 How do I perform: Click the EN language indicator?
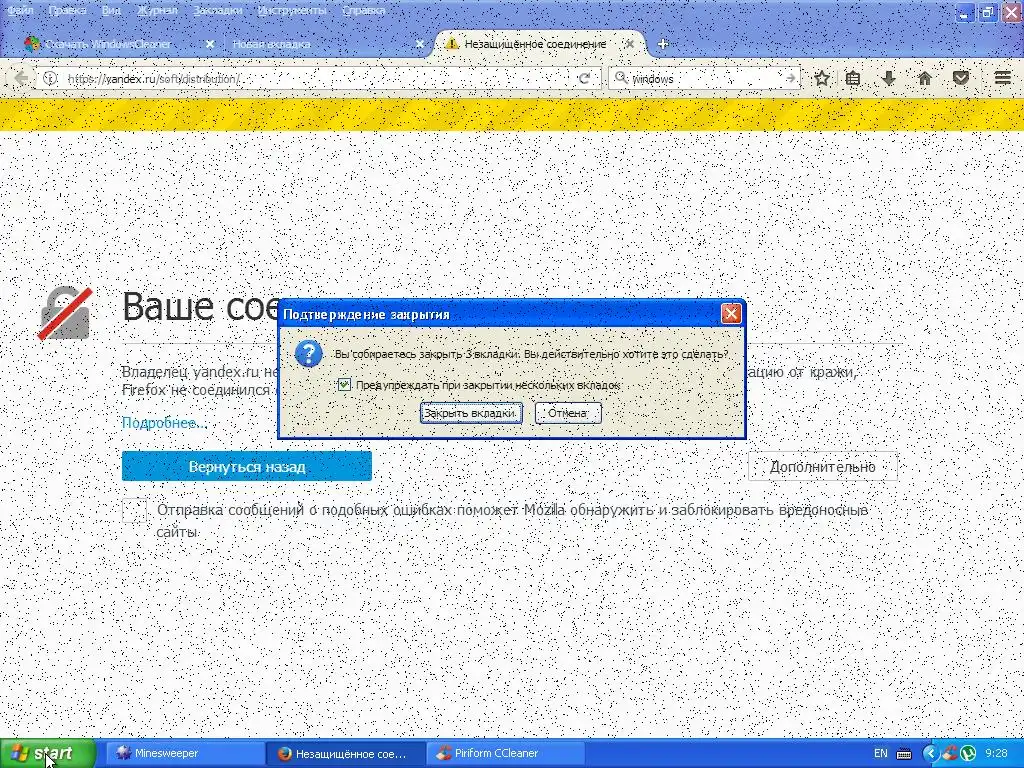(x=880, y=754)
